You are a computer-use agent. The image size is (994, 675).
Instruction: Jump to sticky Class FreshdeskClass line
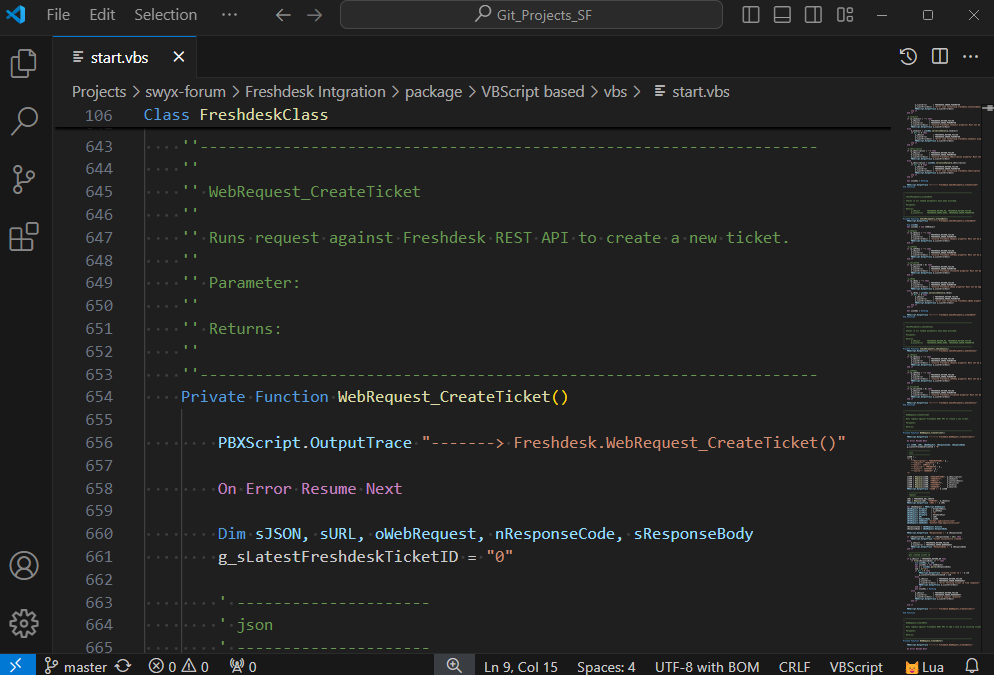[x=472, y=115]
